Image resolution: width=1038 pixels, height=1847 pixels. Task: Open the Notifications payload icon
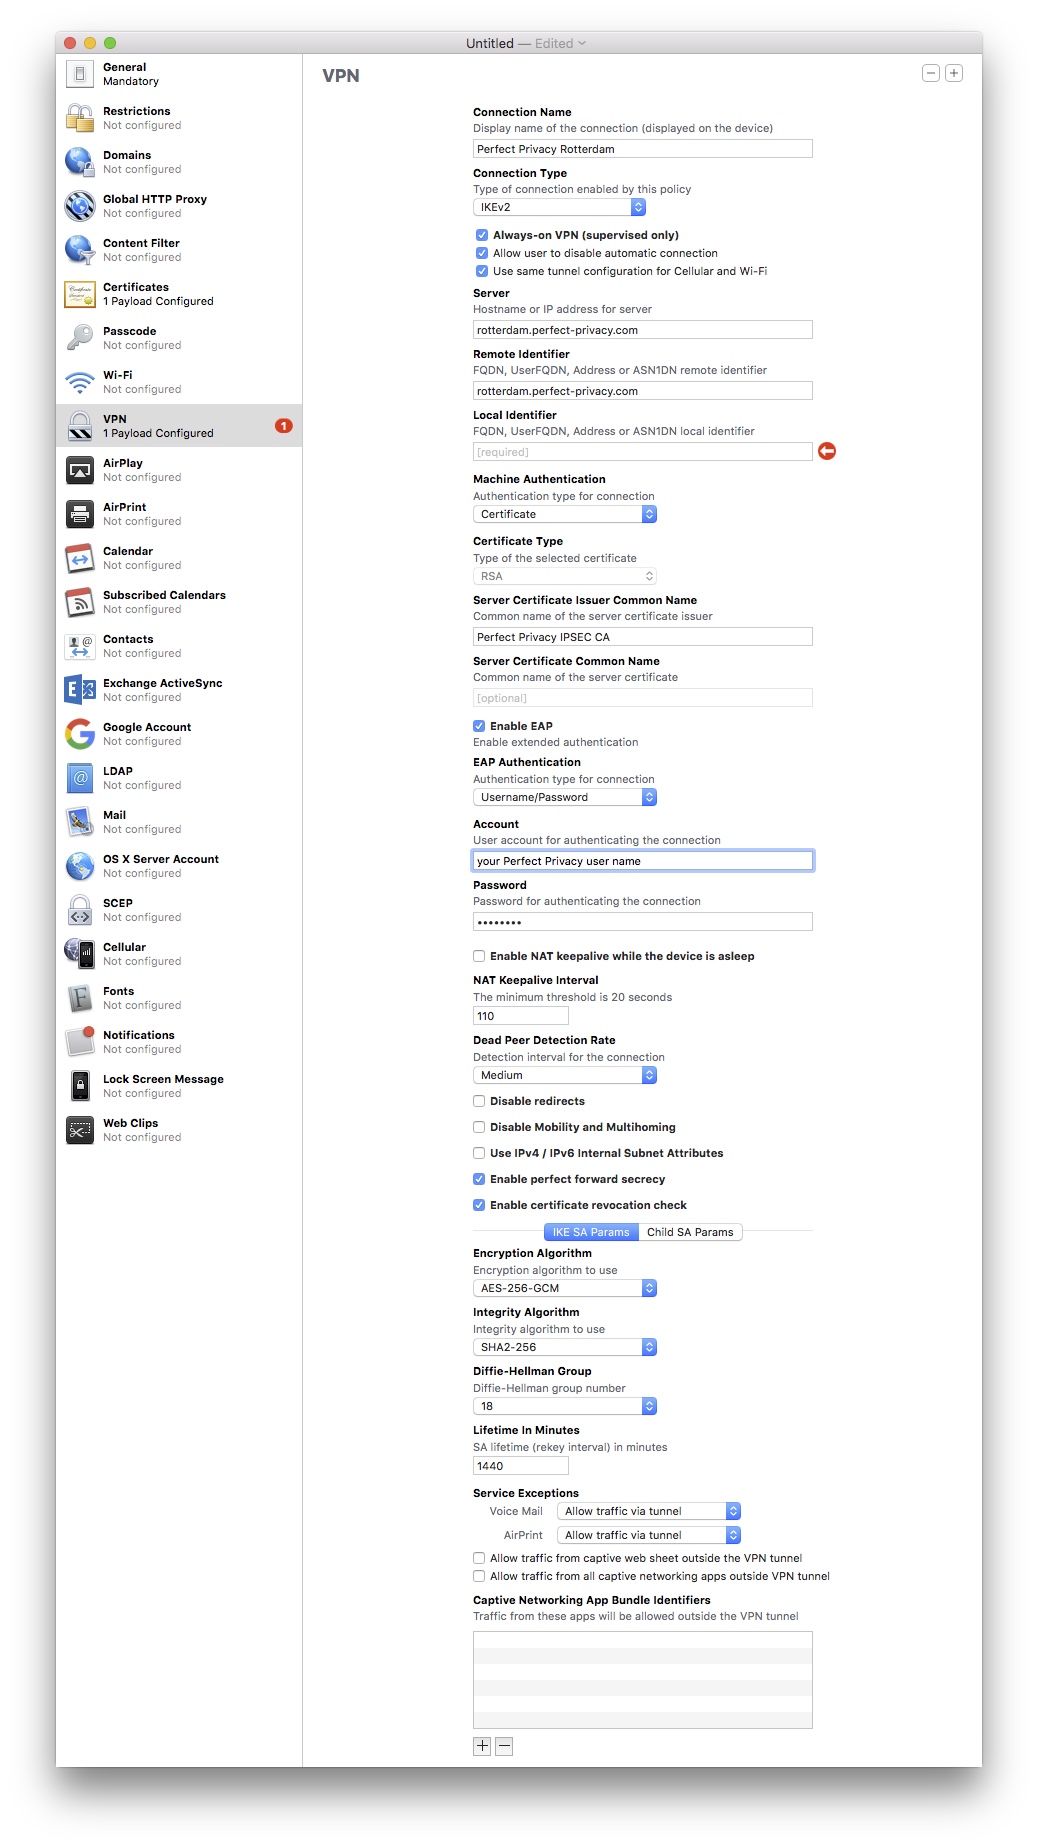coord(80,1042)
